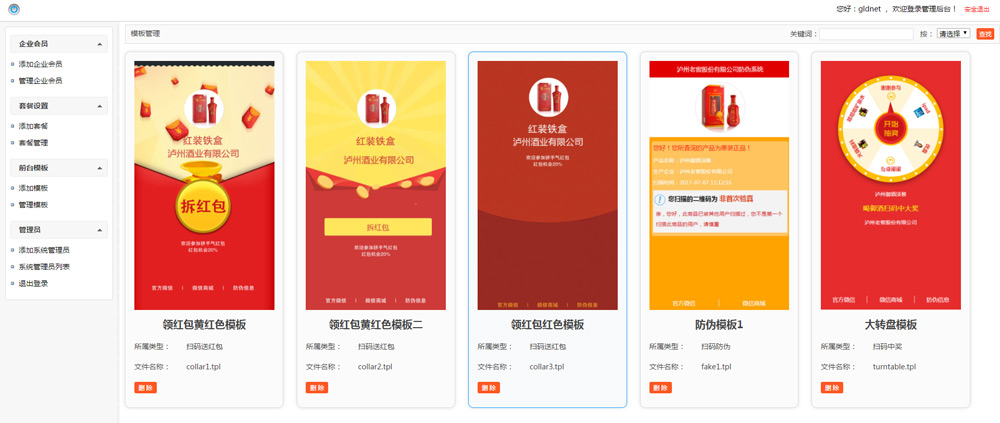Viewport: 1000px width, 423px height.
Task: Click the title 防伪模板1
Action: [719, 325]
